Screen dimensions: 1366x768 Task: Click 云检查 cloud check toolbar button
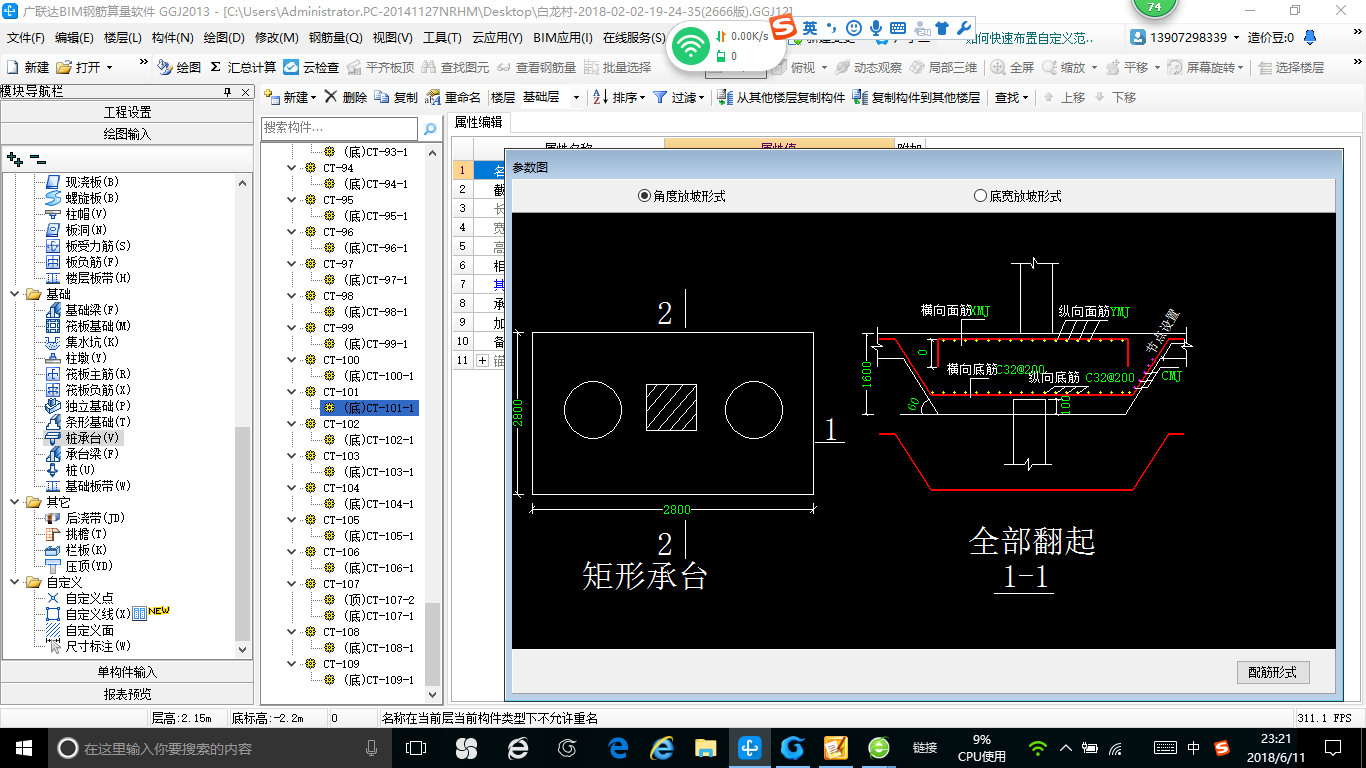pyautogui.click(x=311, y=67)
